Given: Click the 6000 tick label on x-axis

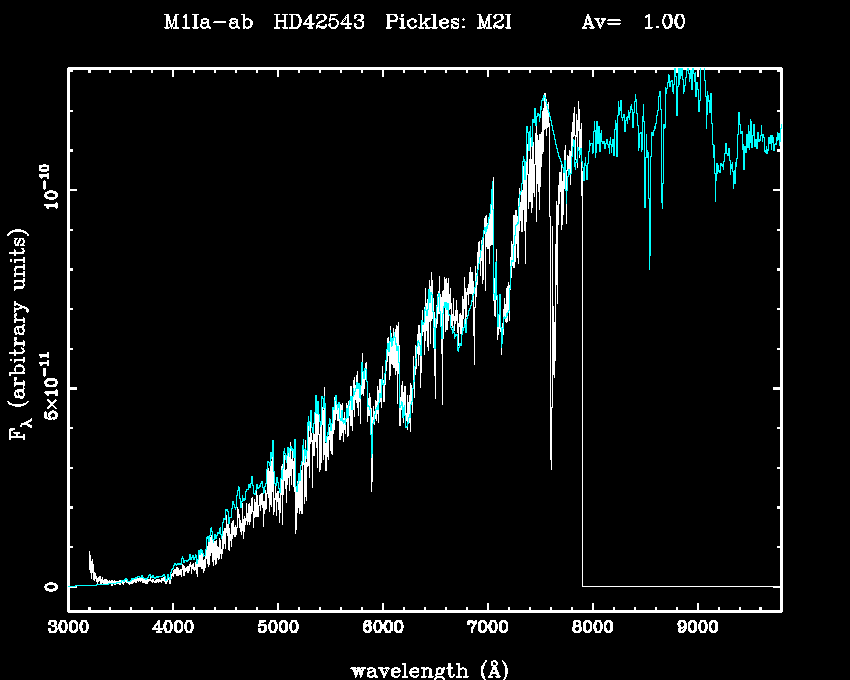Looking at the screenshot, I should click(x=382, y=628).
